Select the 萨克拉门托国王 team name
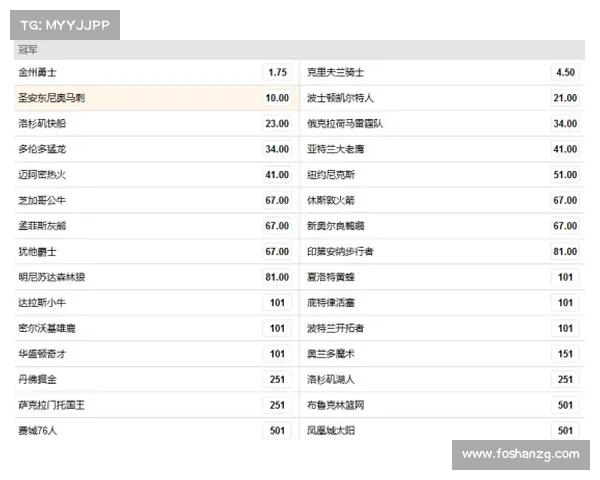 (51, 405)
